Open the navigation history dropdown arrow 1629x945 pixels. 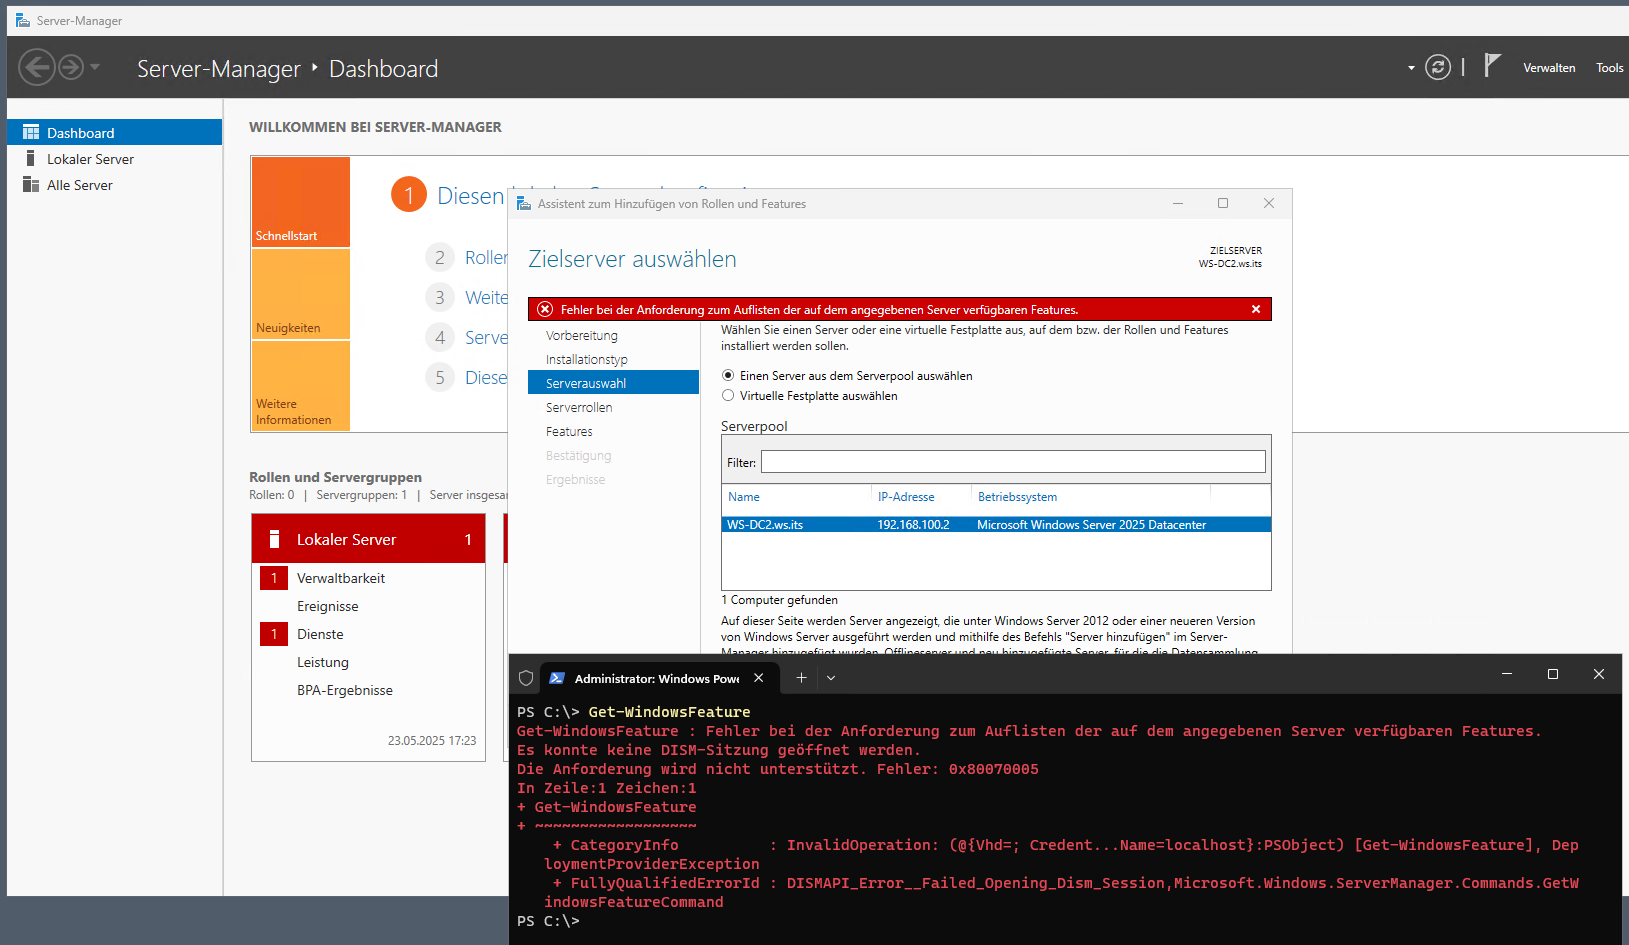[95, 67]
